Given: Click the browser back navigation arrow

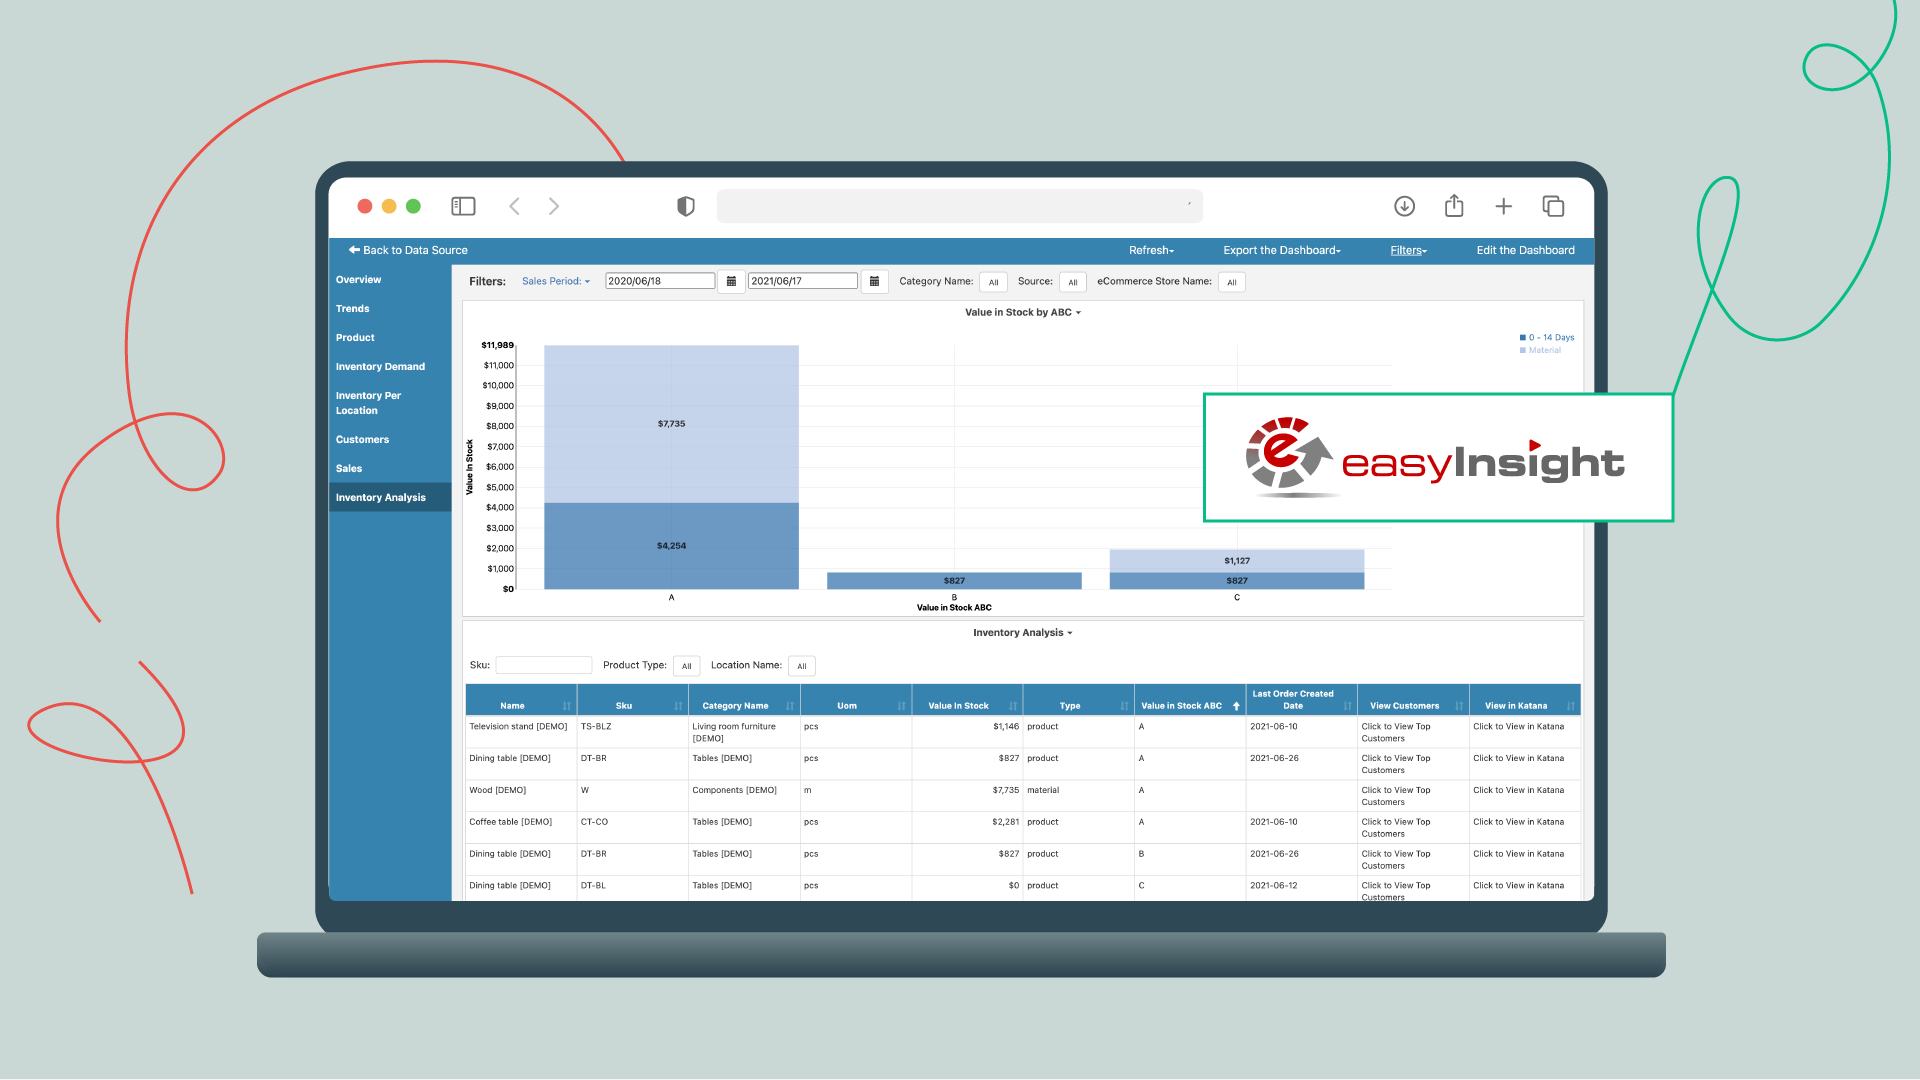Looking at the screenshot, I should [514, 205].
